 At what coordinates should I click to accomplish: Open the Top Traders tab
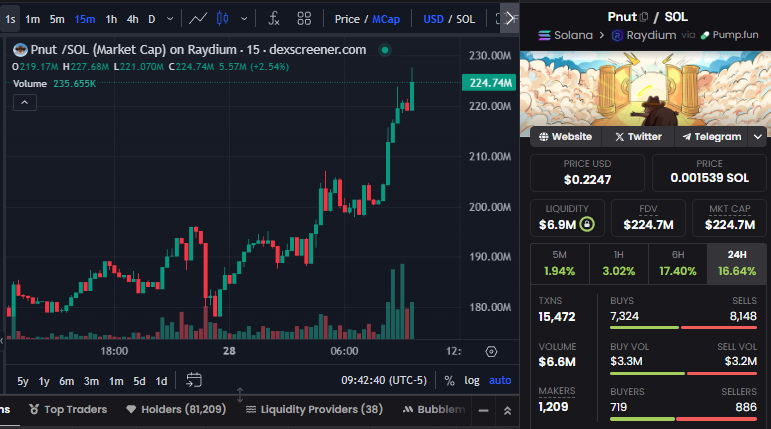(x=68, y=409)
